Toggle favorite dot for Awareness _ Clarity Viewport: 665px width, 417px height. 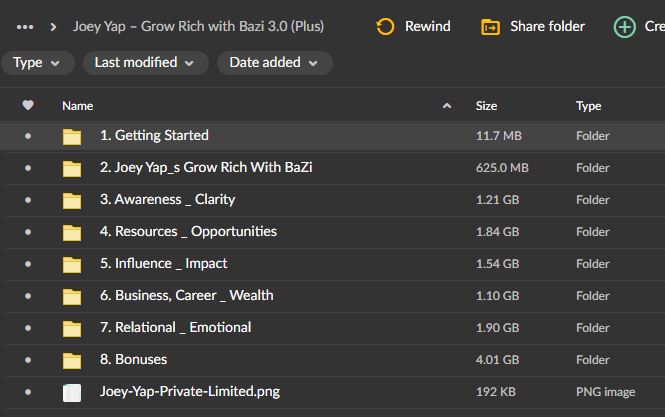(28, 200)
